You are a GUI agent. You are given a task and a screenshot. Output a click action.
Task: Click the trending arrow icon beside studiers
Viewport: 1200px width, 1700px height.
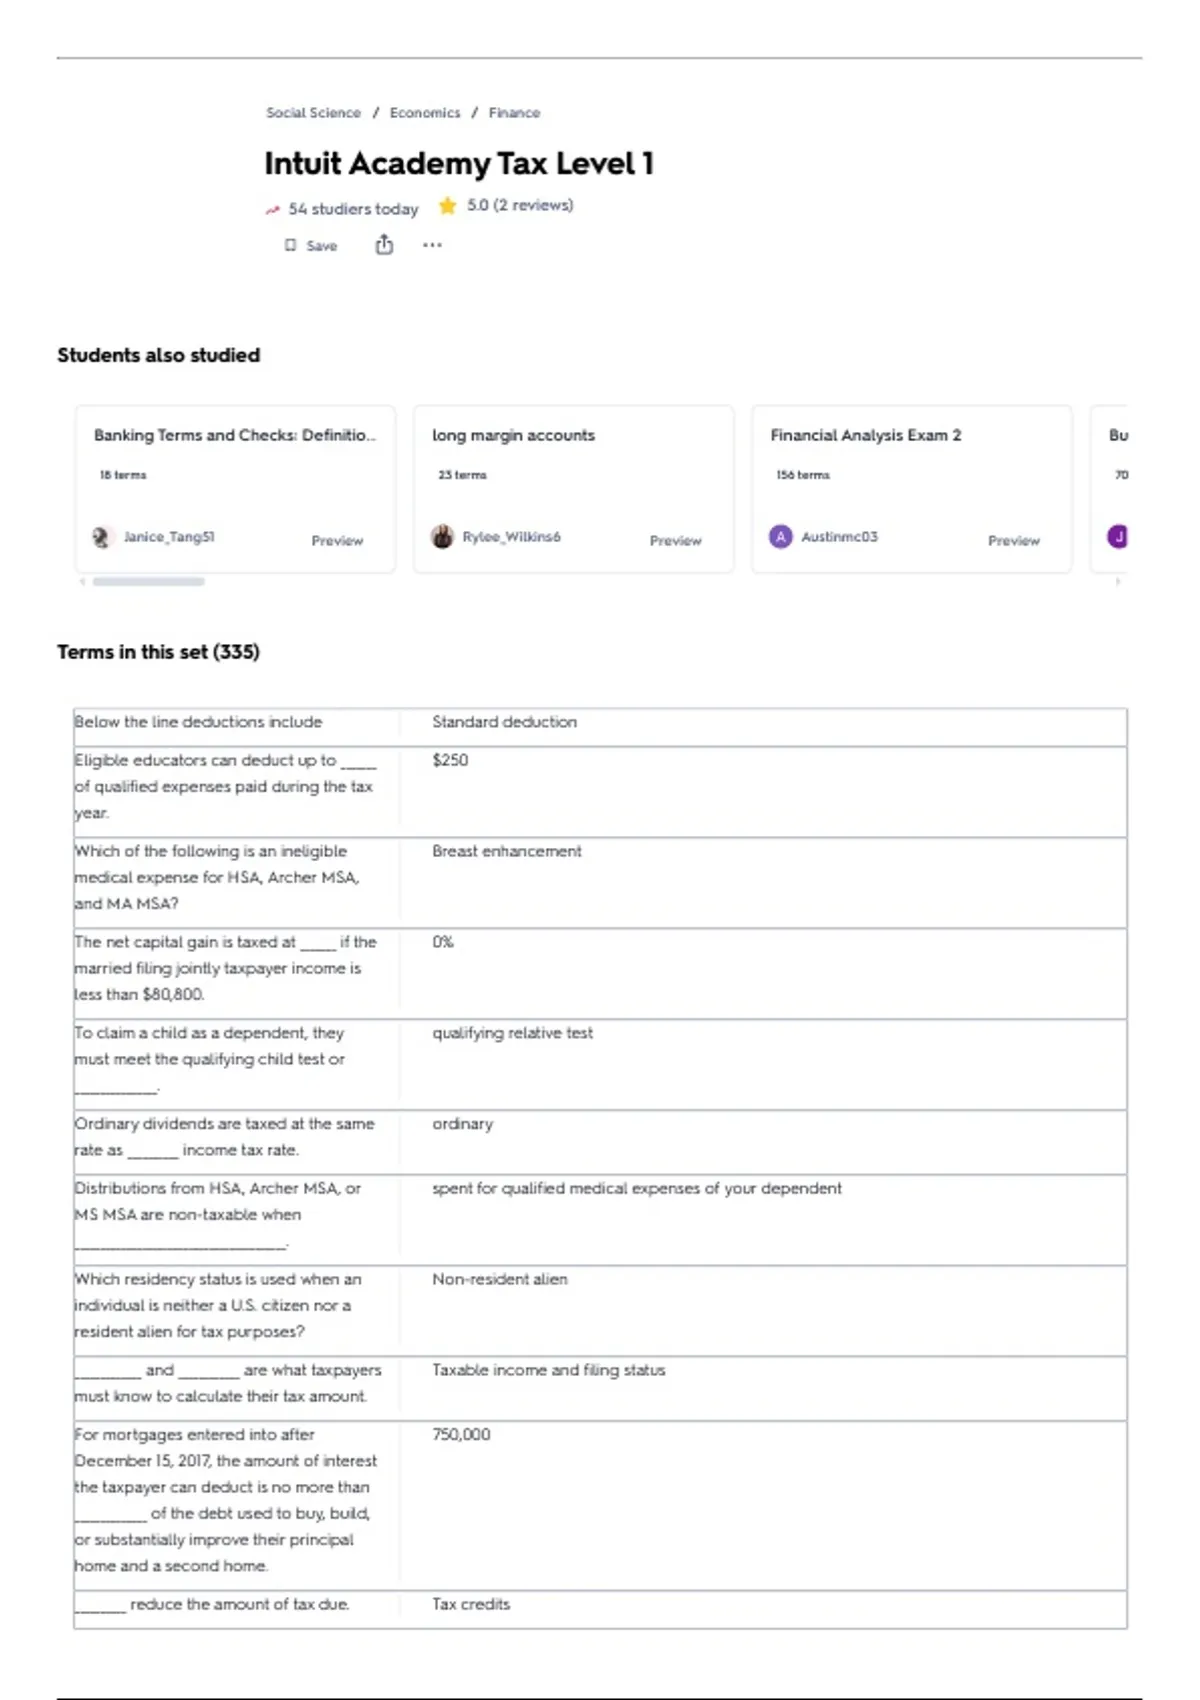(x=272, y=210)
